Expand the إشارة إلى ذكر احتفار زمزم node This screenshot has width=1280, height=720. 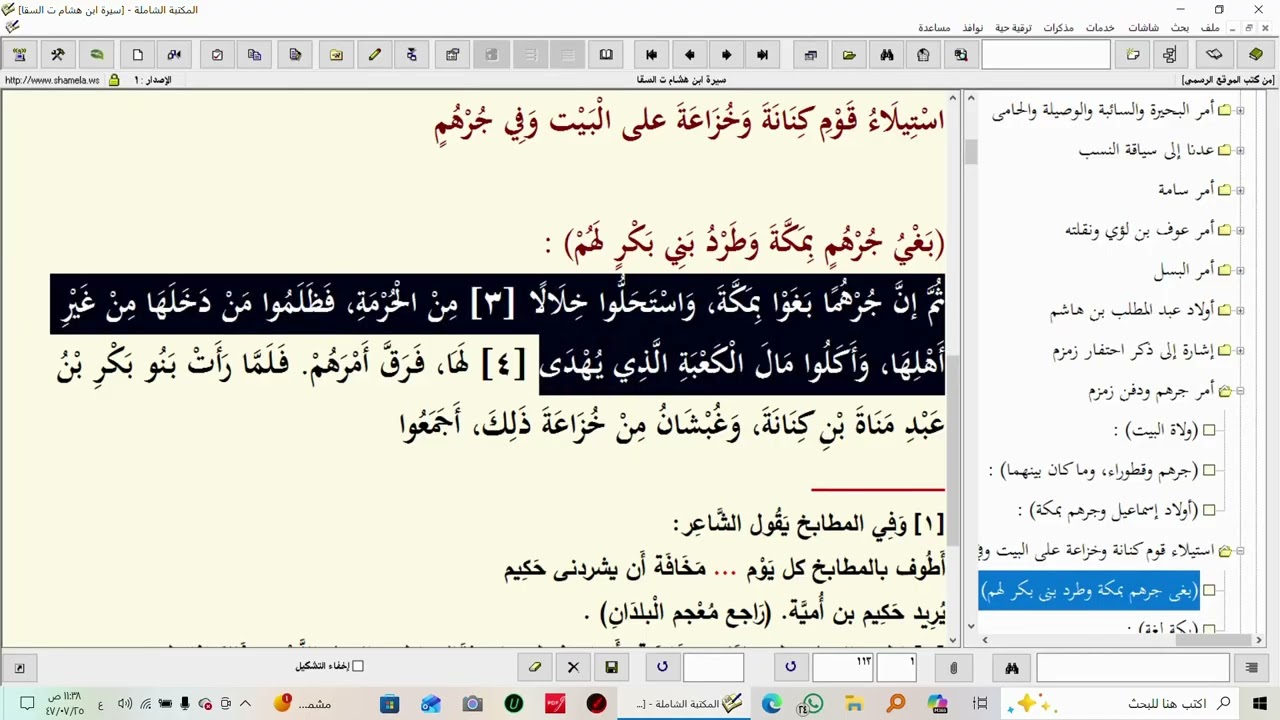coord(1240,351)
